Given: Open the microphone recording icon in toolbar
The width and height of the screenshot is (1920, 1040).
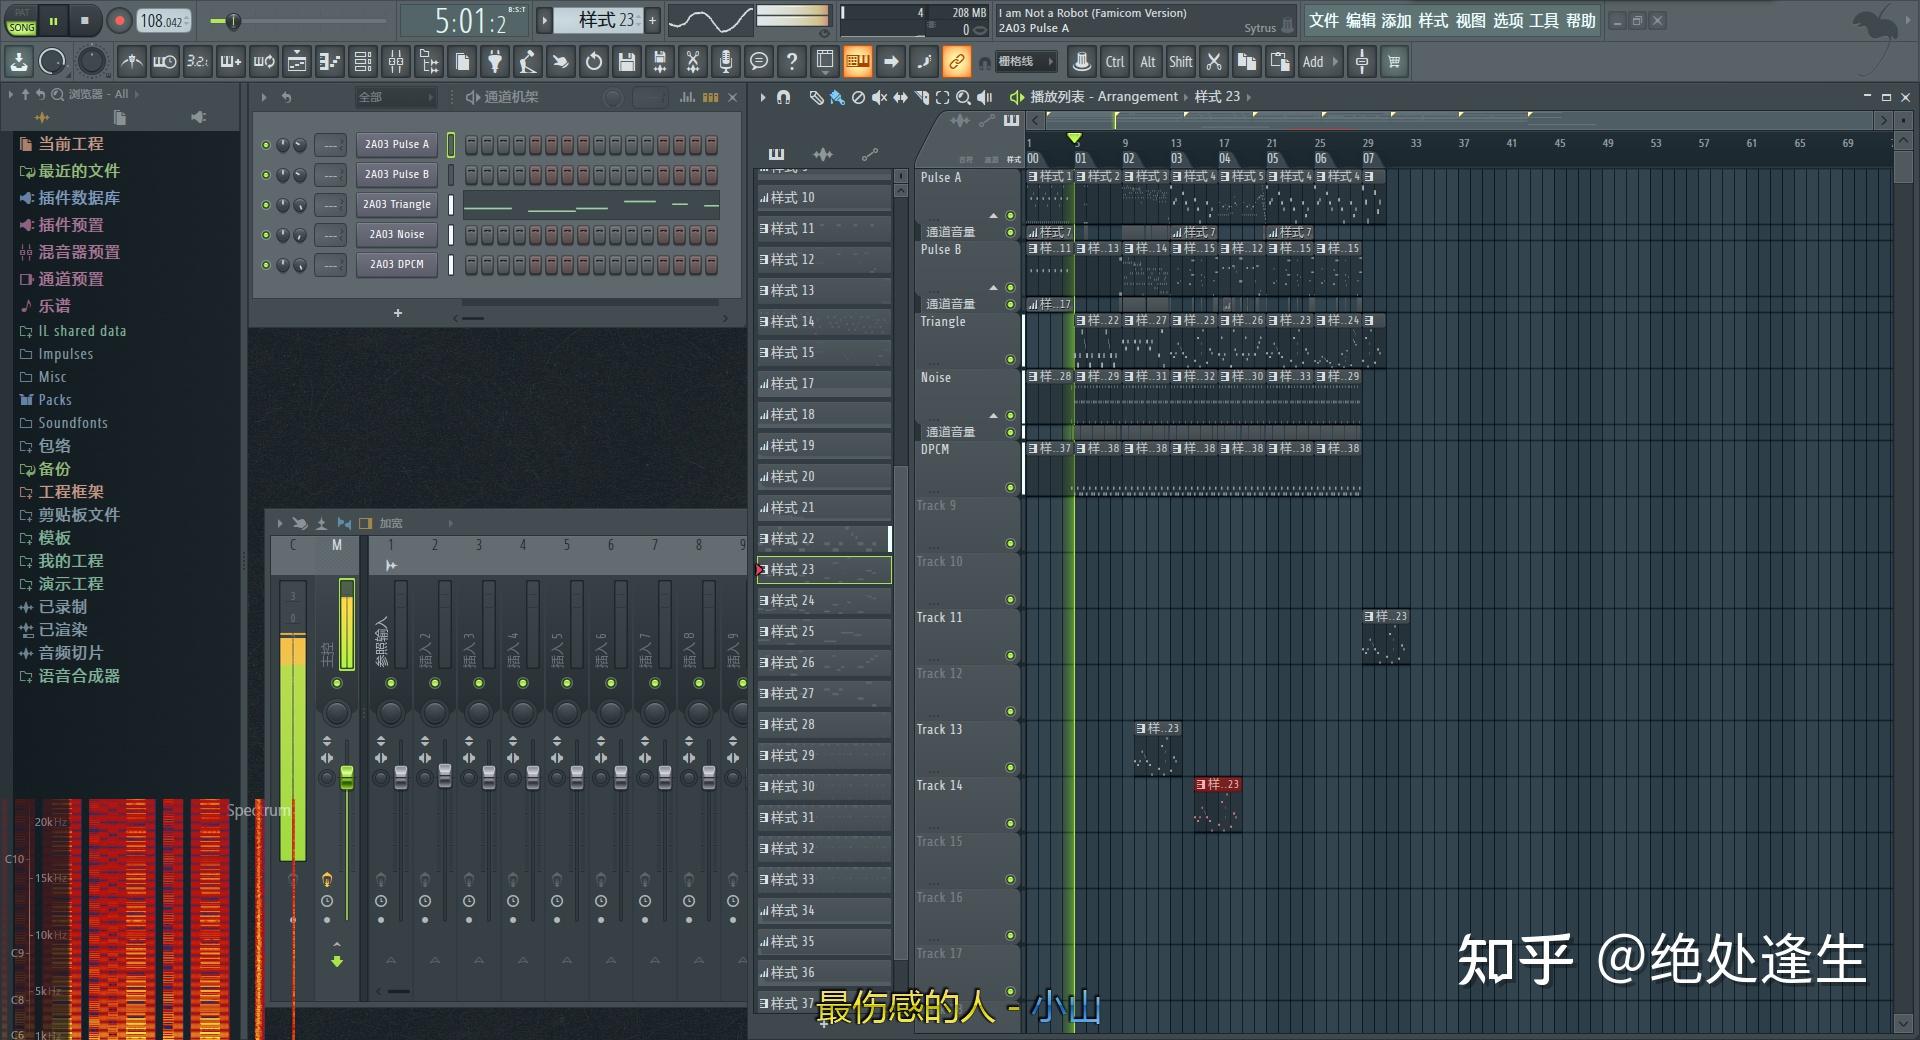Looking at the screenshot, I should tap(726, 61).
